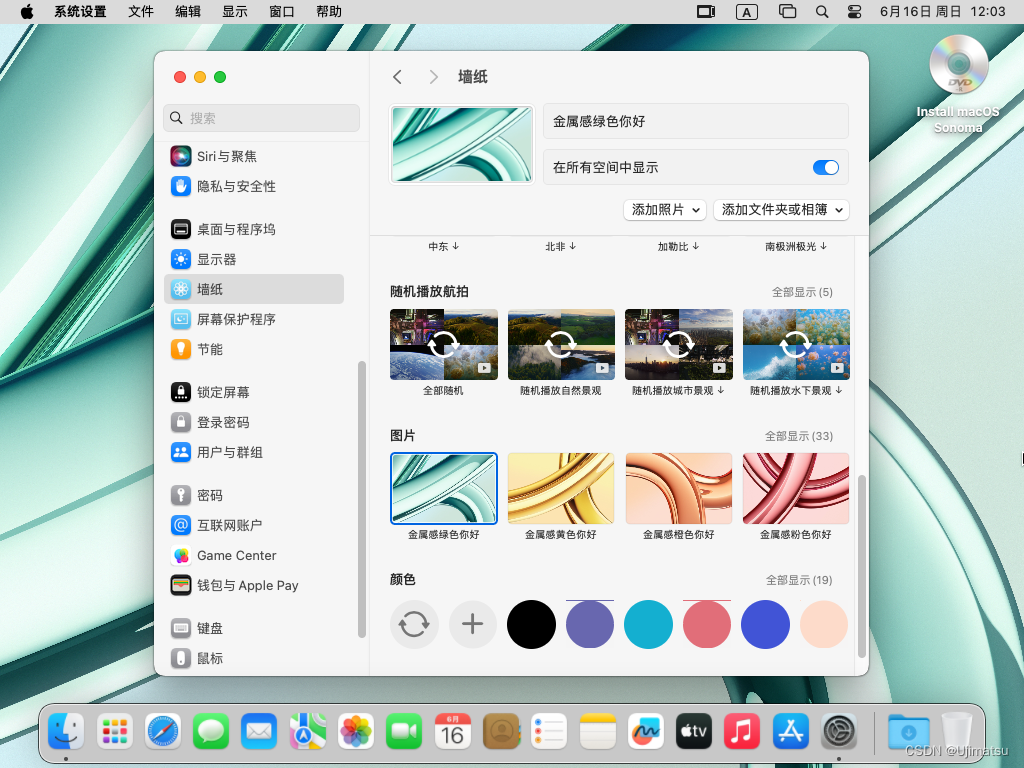Screen dimensions: 1024x768
Task: Click 全部显示 (19) for 颜色
Action: (799, 580)
